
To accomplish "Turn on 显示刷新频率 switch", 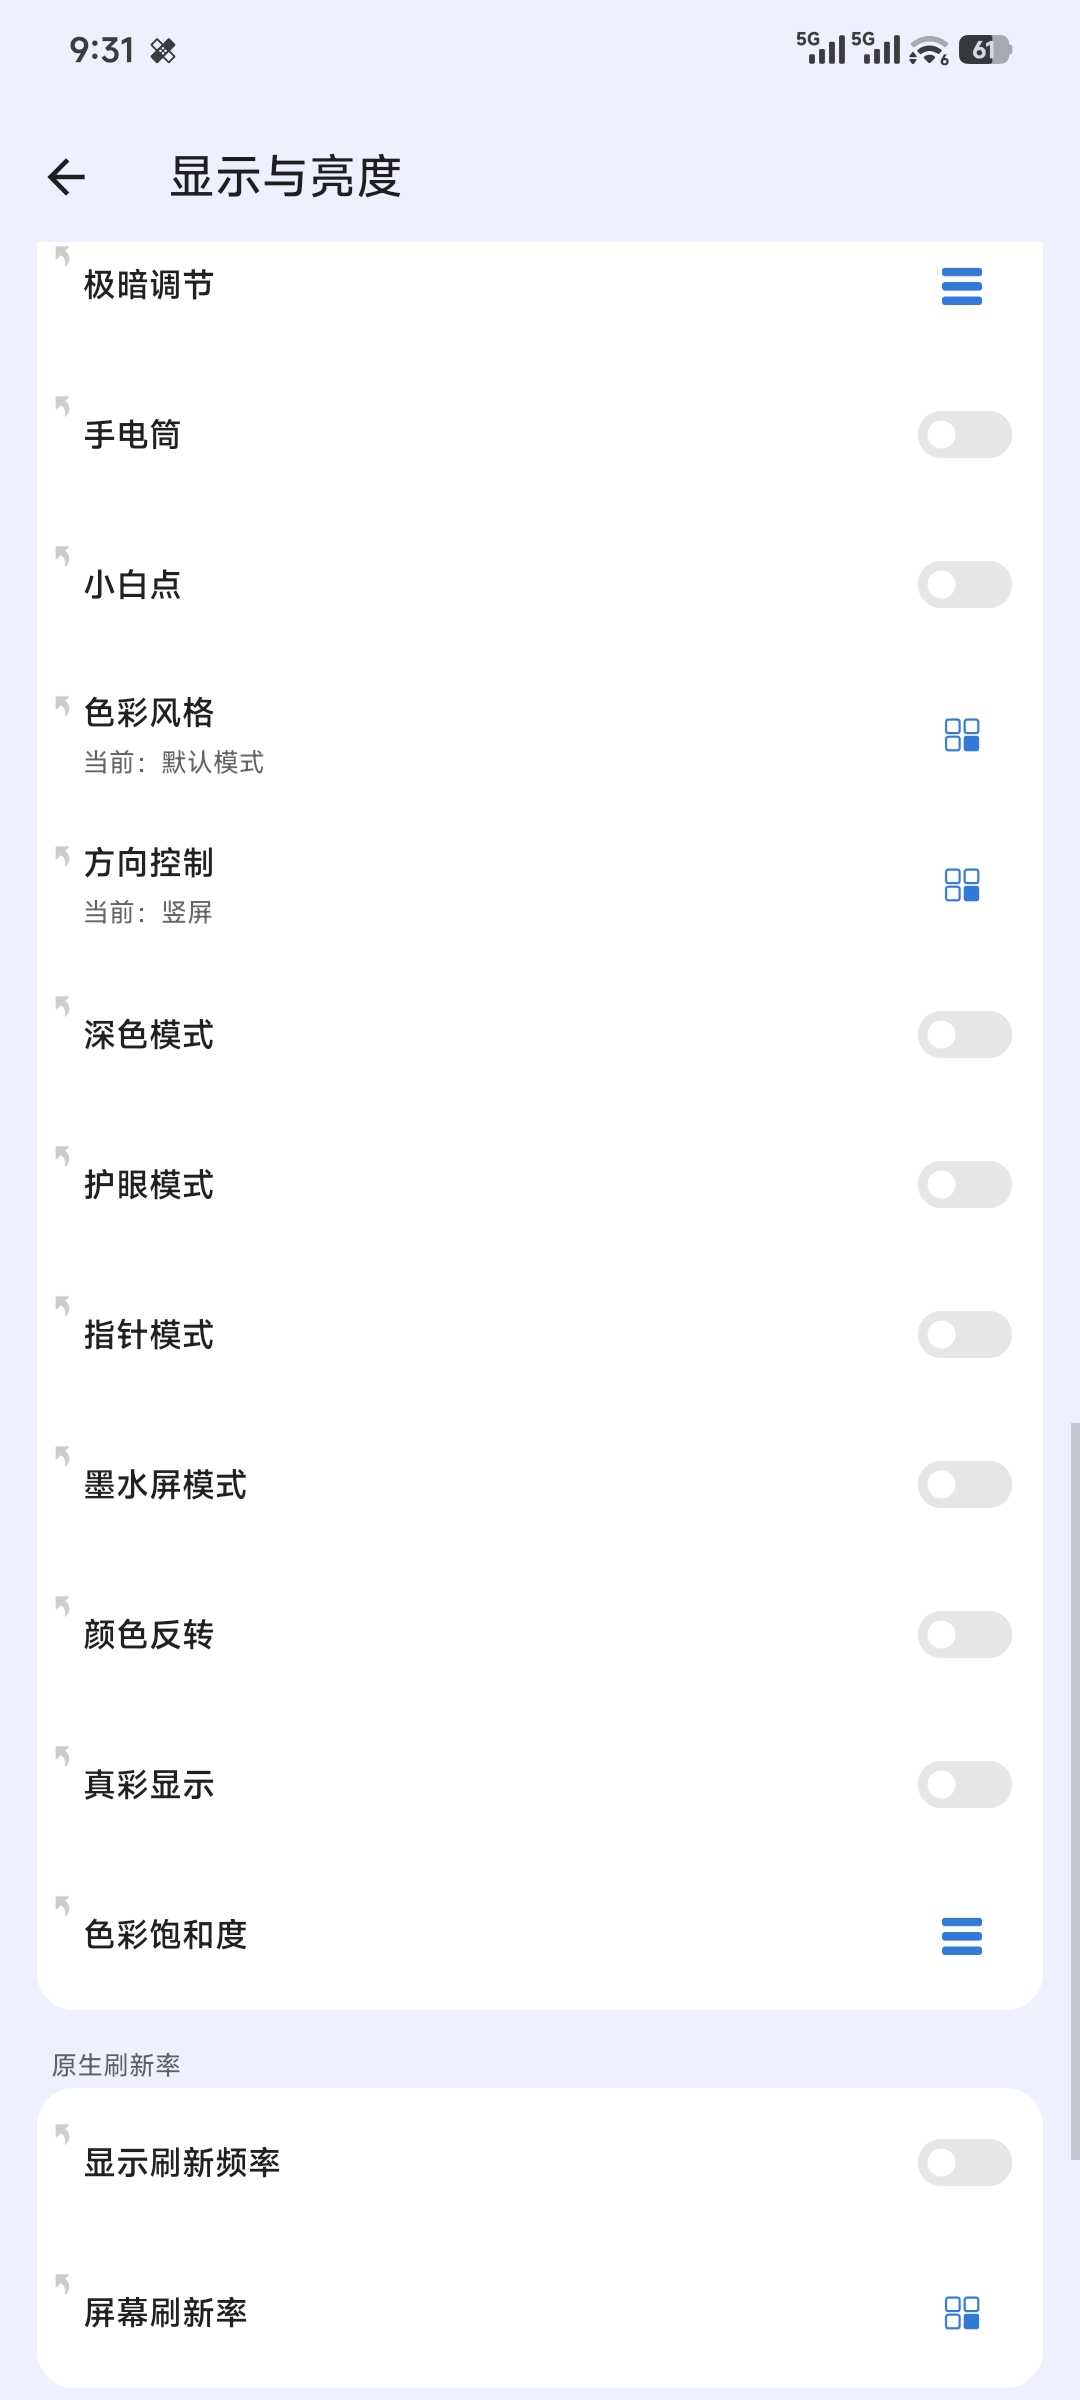I will click(964, 2162).
